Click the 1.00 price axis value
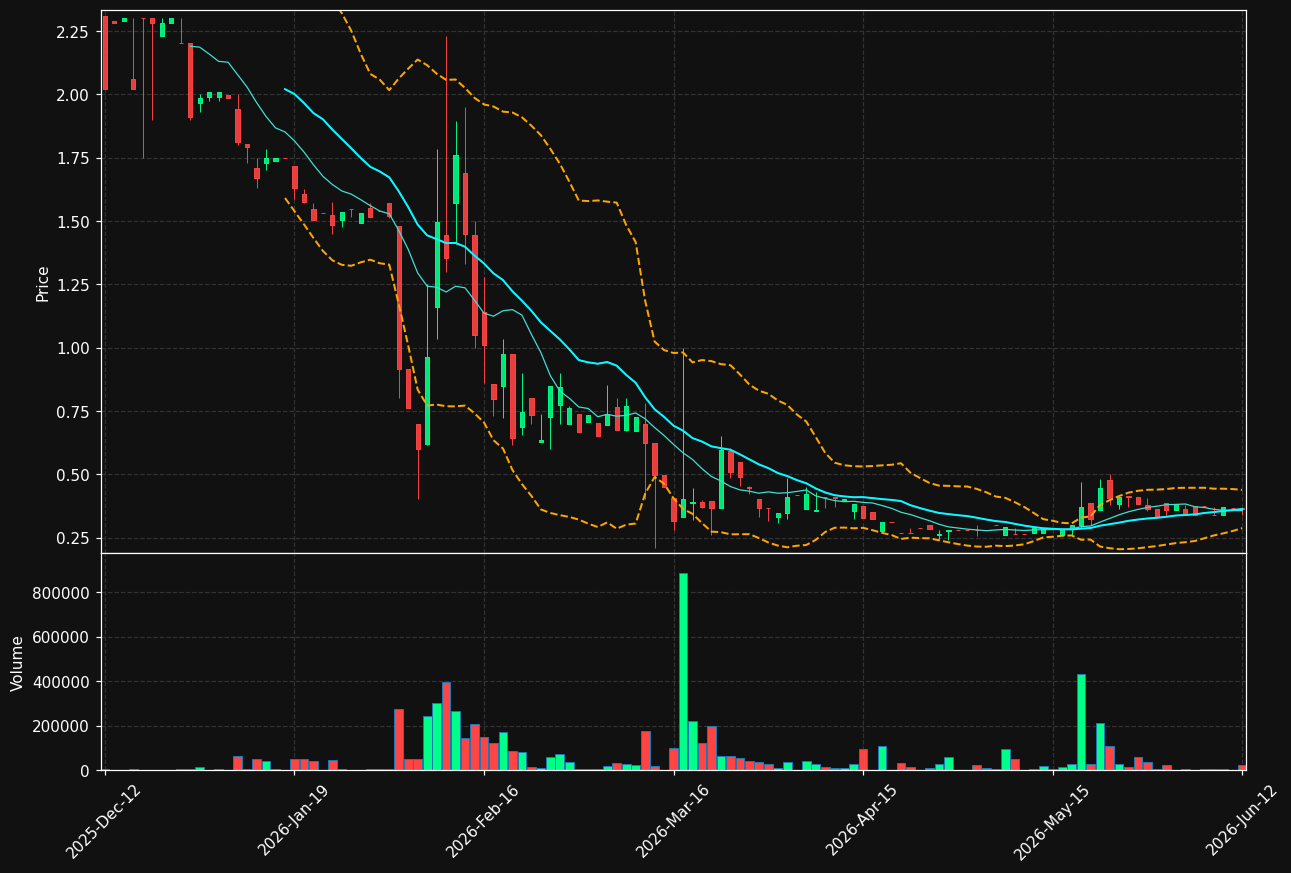Viewport: 1291px width, 873px height. pyautogui.click(x=74, y=349)
